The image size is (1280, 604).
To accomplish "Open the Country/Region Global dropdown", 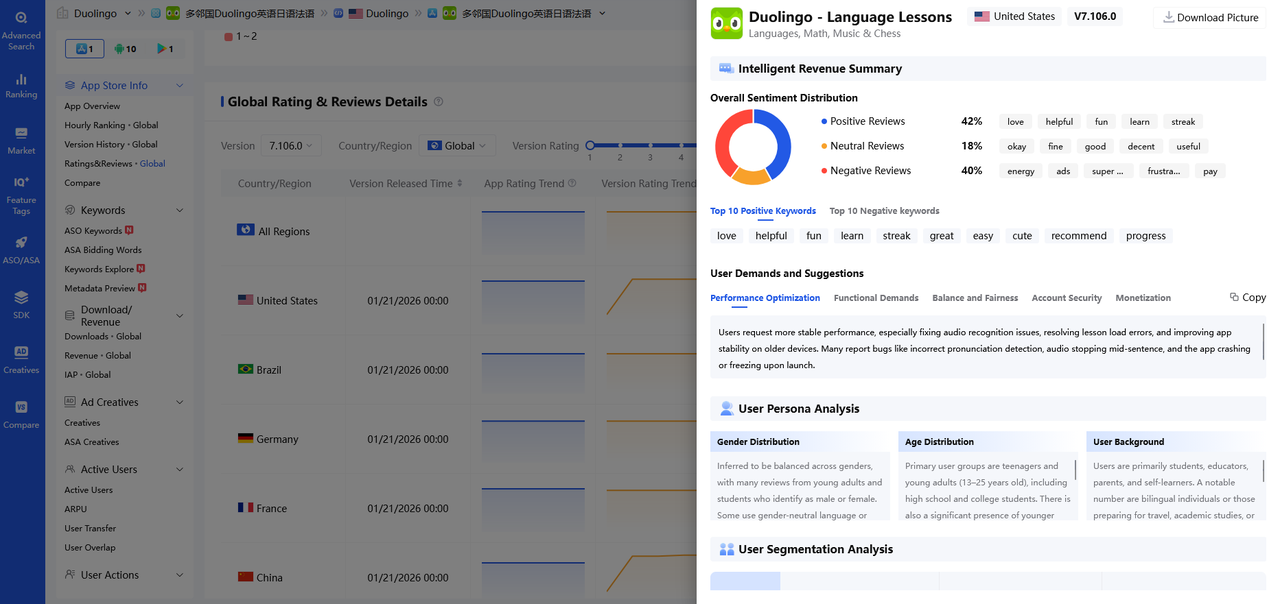I will (x=458, y=146).
